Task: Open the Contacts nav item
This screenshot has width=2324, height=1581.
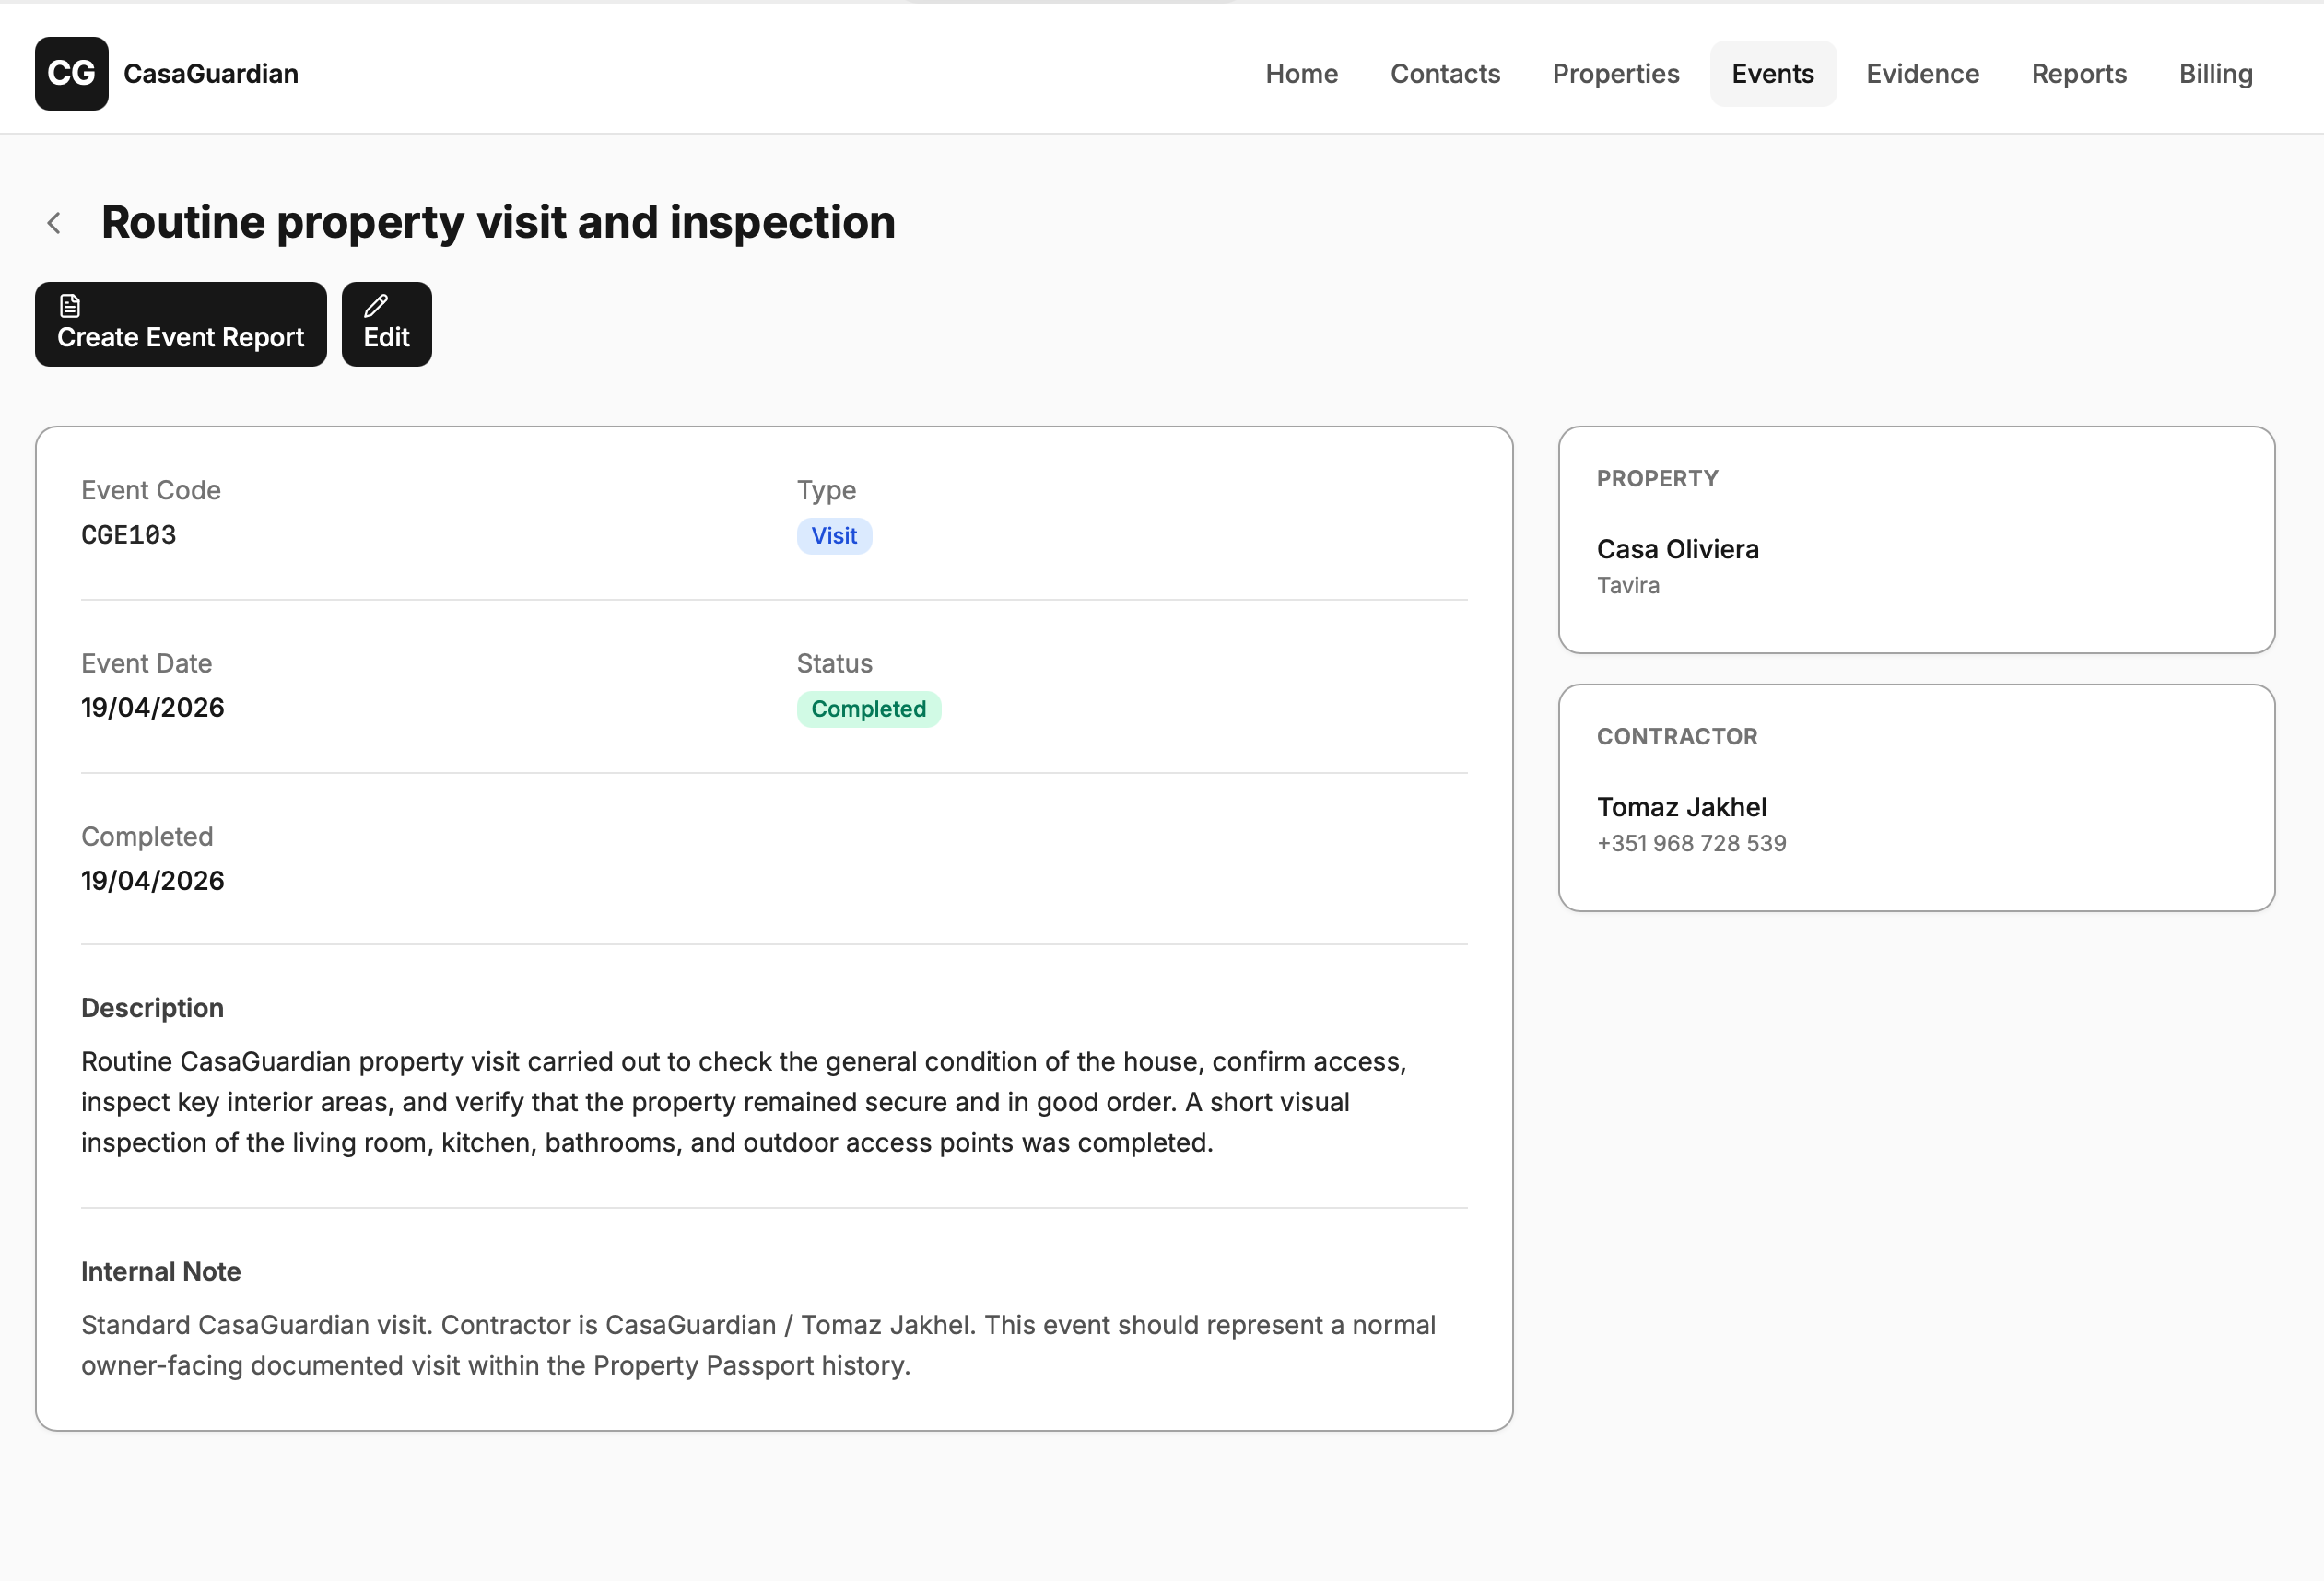Action: coord(1444,73)
